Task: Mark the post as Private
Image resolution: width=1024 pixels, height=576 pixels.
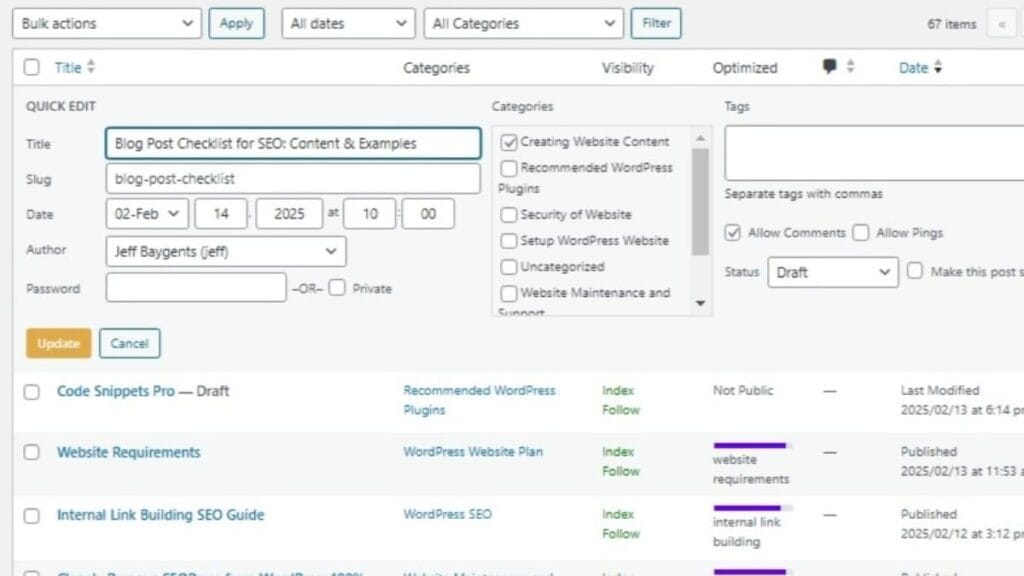Action: tap(337, 288)
